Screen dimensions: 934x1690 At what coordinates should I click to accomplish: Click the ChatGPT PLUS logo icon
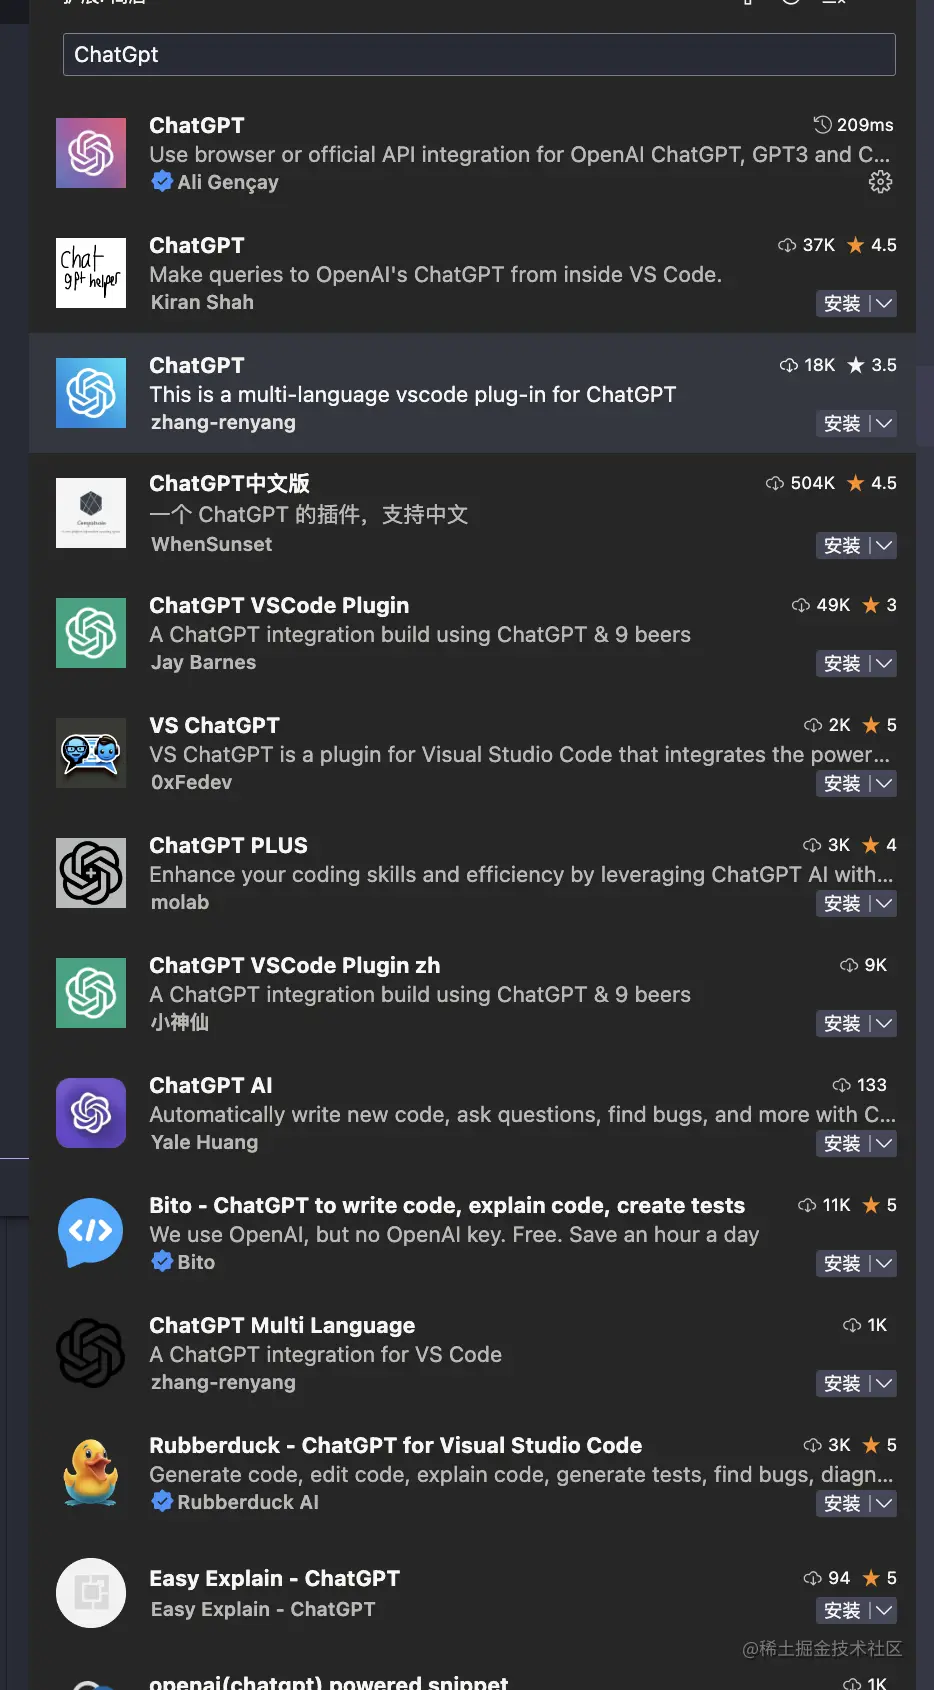click(91, 873)
